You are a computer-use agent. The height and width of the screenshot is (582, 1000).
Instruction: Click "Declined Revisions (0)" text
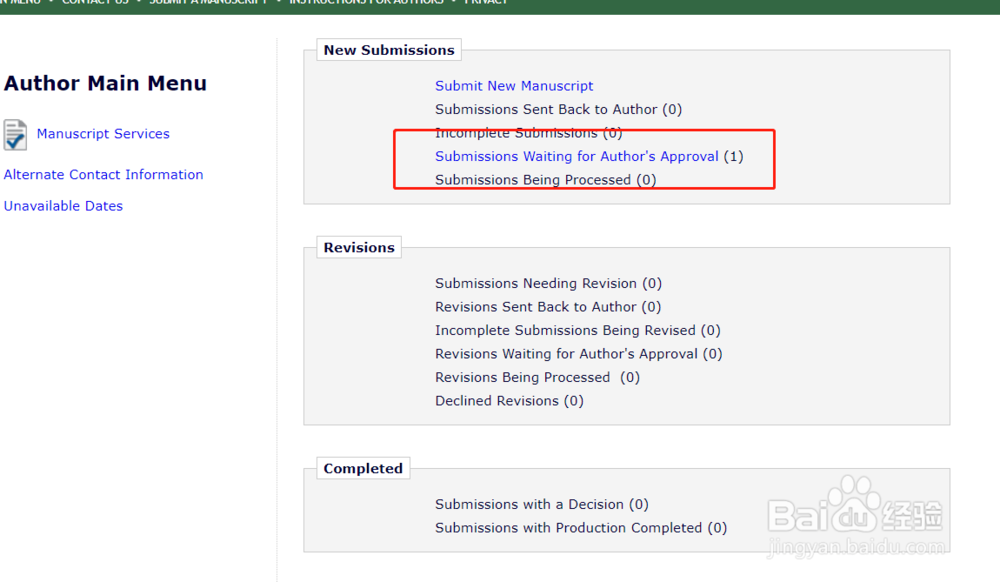(x=509, y=401)
